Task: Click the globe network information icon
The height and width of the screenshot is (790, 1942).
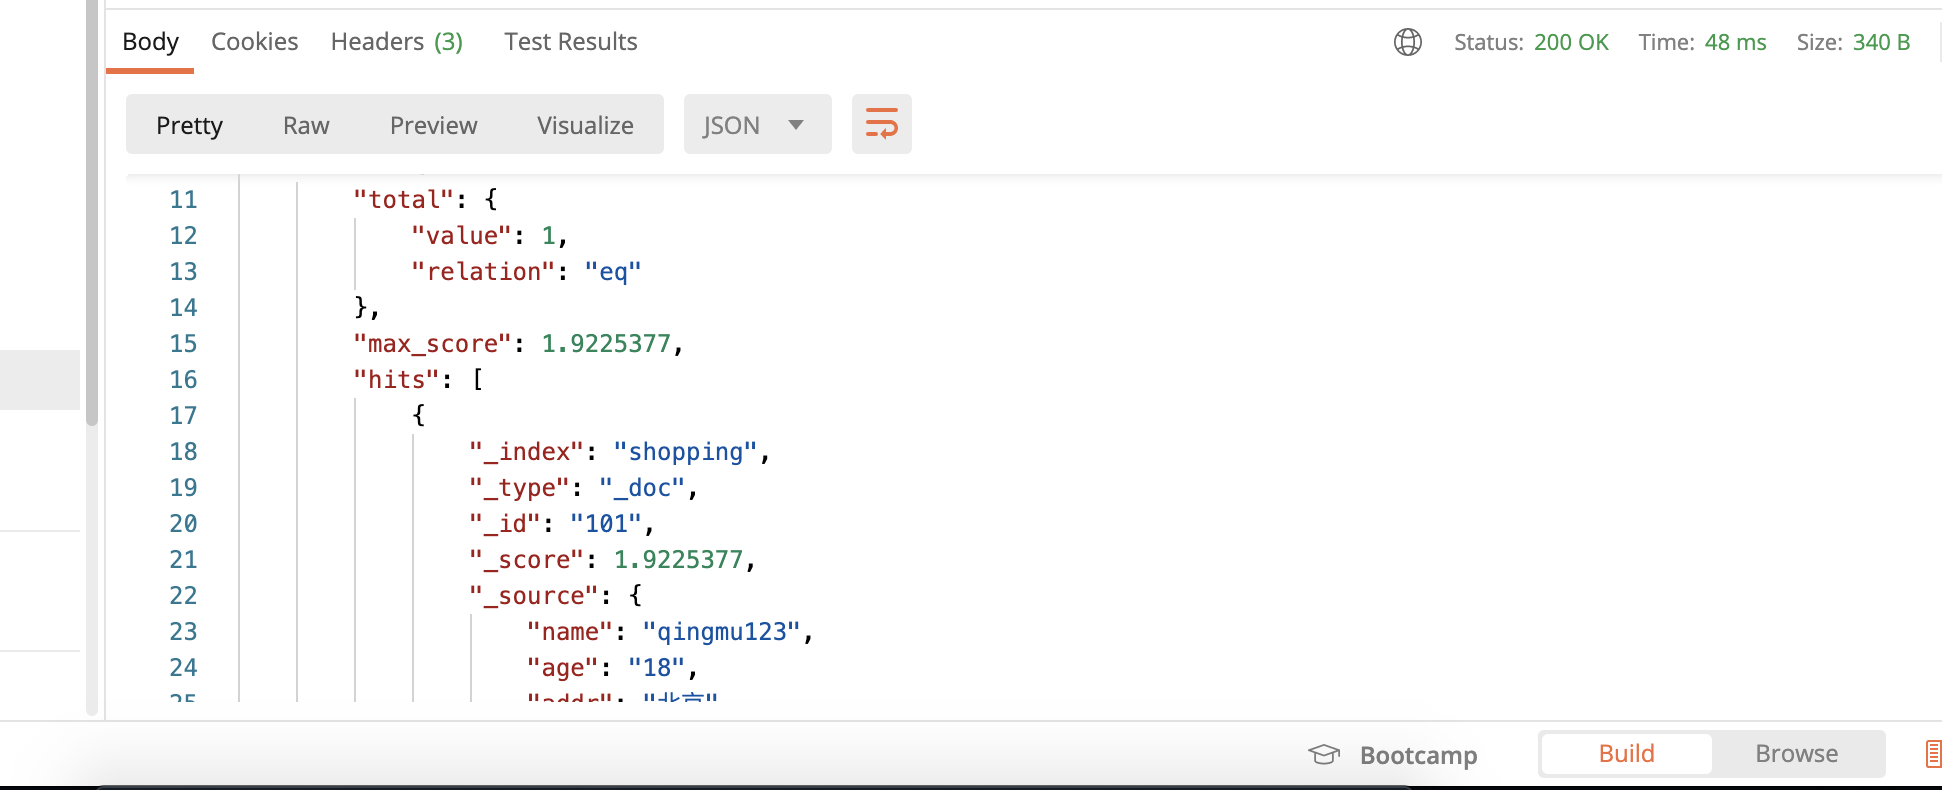Action: pos(1408,42)
